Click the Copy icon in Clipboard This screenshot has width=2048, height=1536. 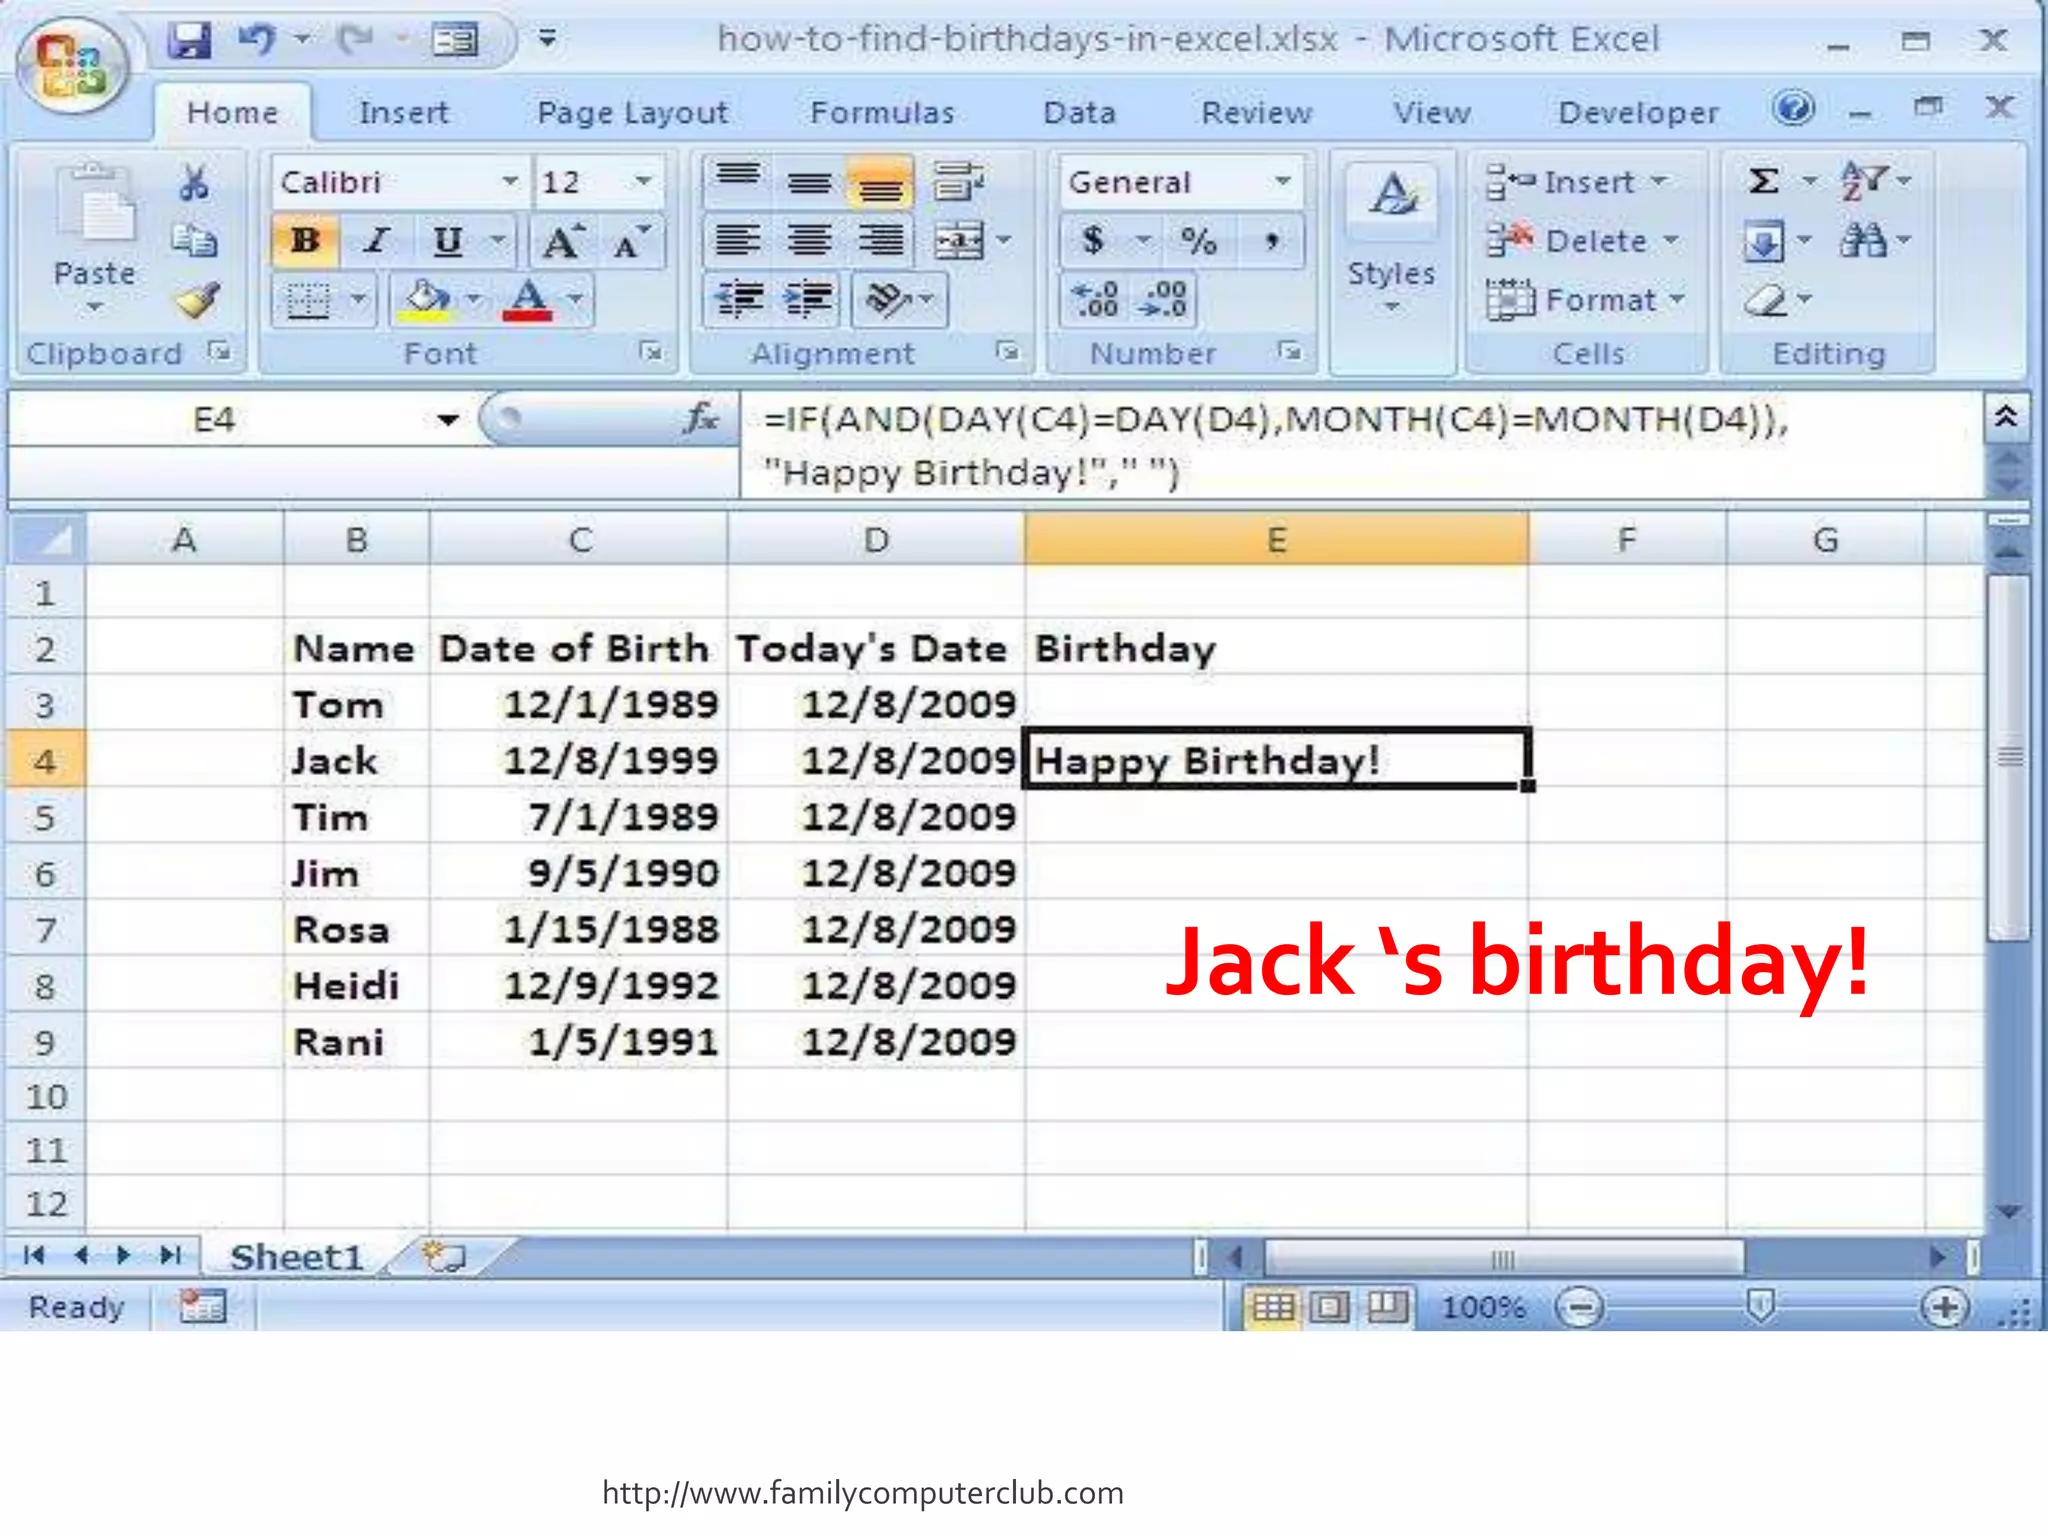194,240
